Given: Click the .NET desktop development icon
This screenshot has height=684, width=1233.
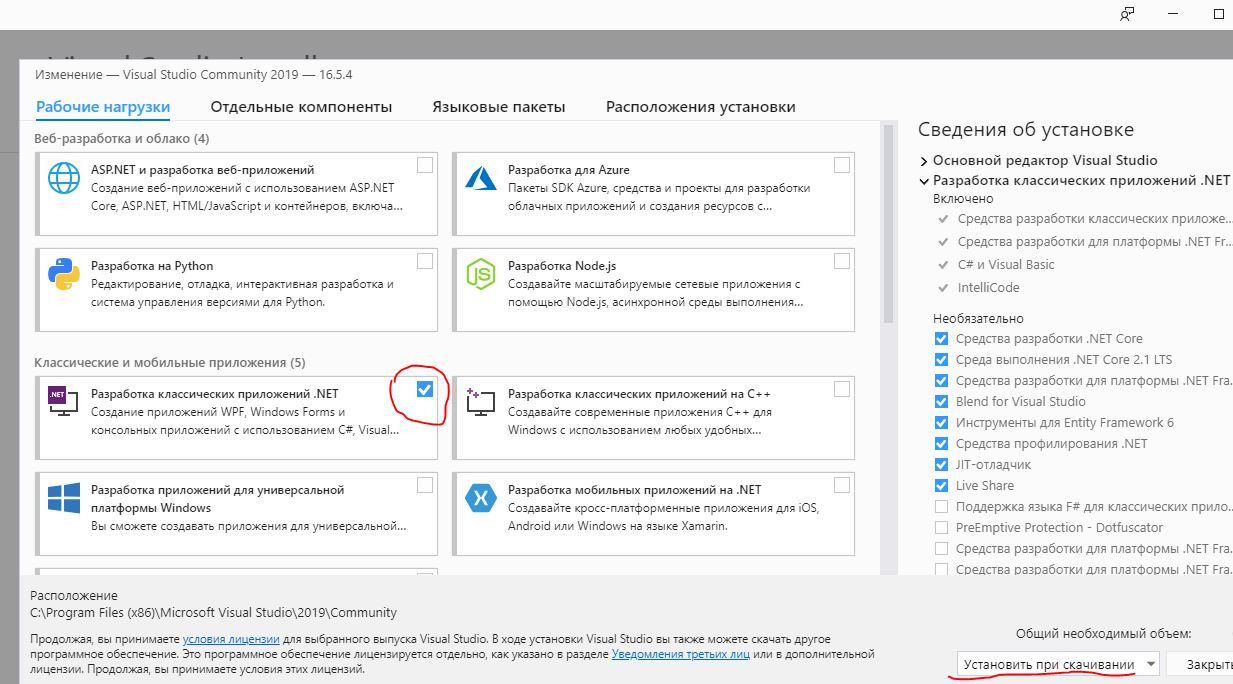Looking at the screenshot, I should 64,400.
